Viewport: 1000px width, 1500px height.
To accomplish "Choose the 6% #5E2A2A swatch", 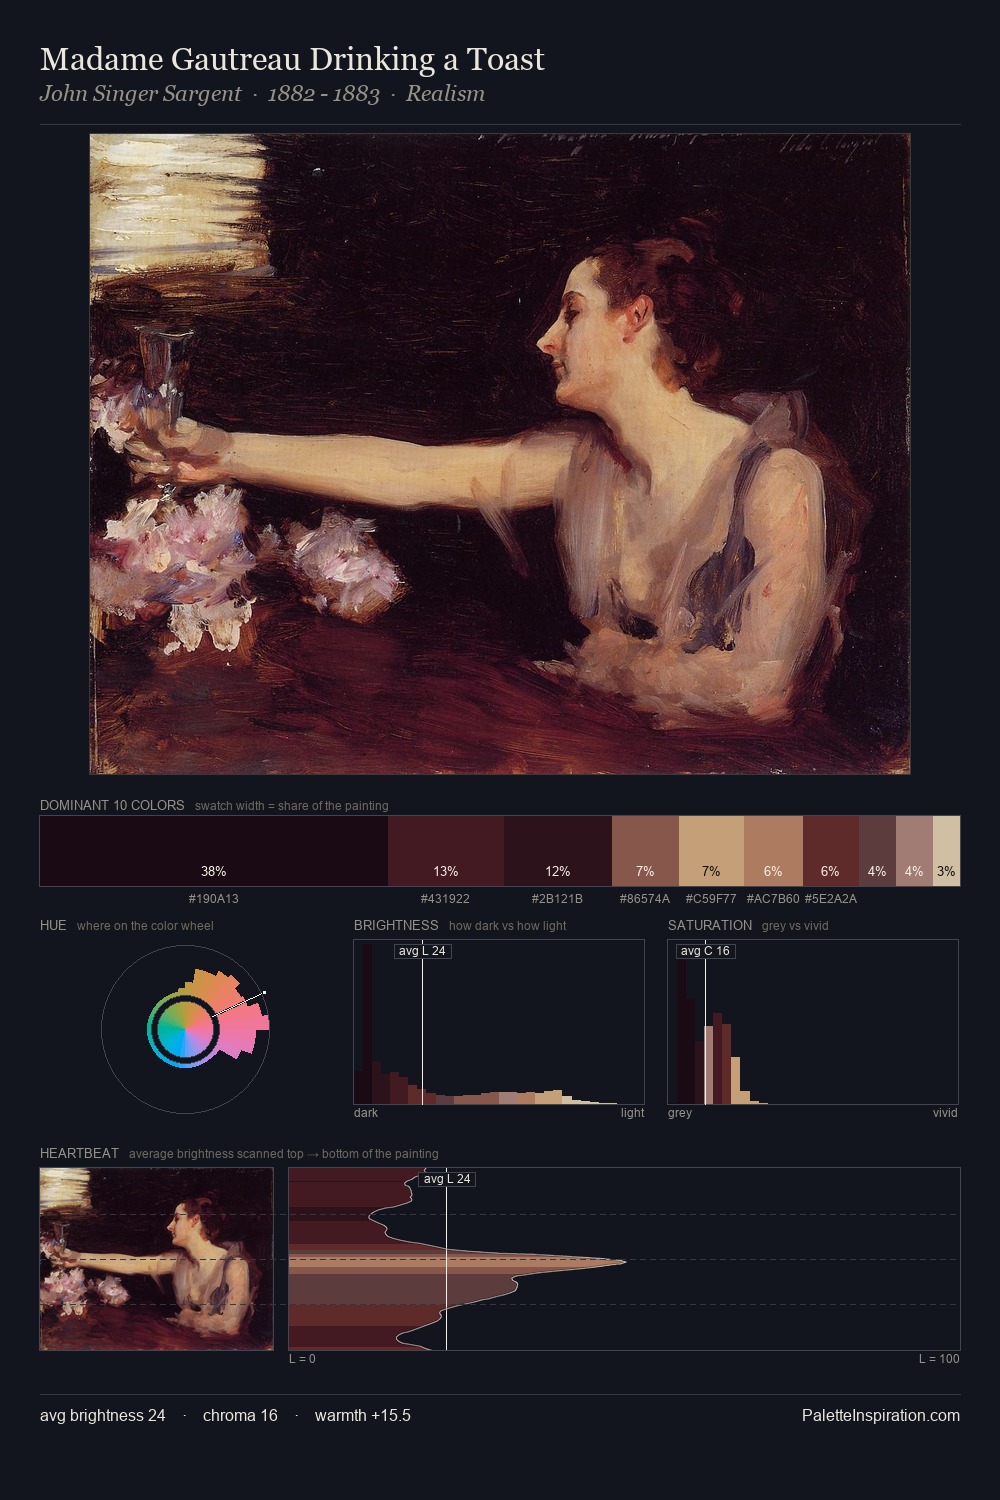I will click(831, 851).
